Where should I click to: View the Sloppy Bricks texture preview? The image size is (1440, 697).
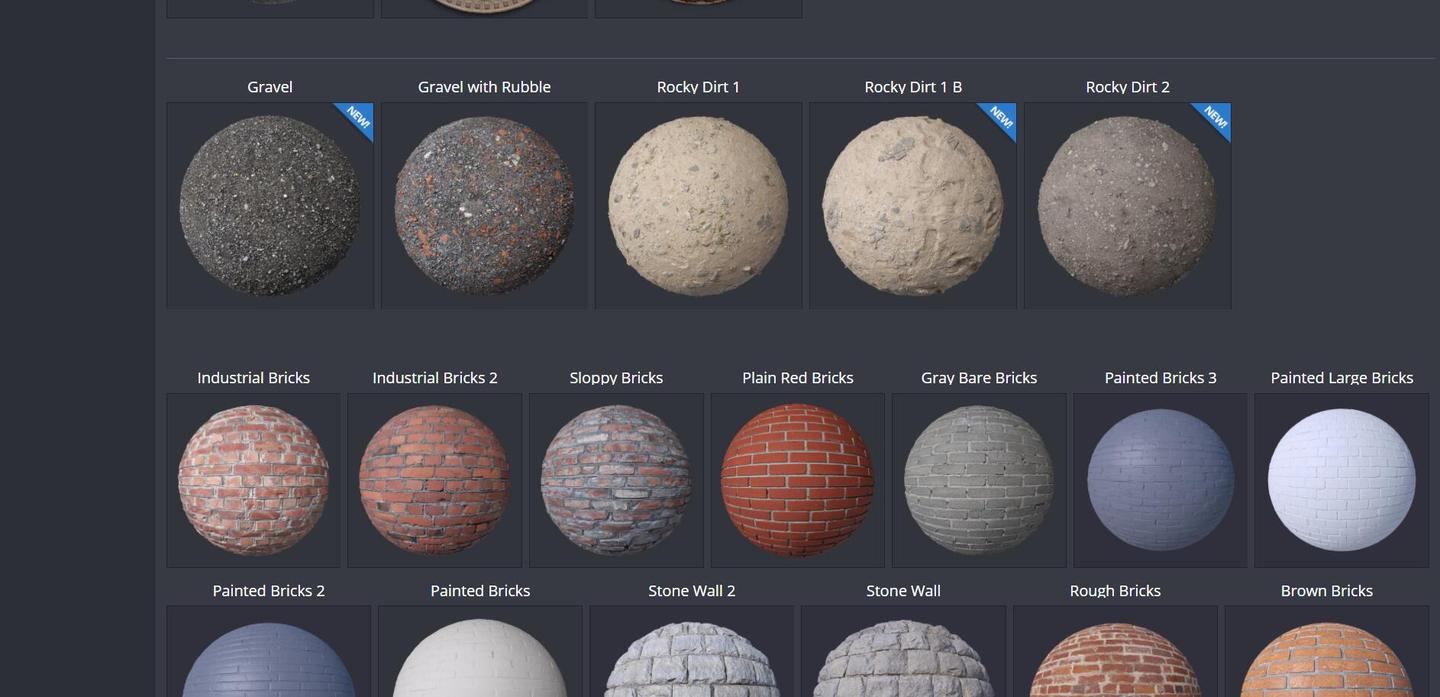[616, 480]
